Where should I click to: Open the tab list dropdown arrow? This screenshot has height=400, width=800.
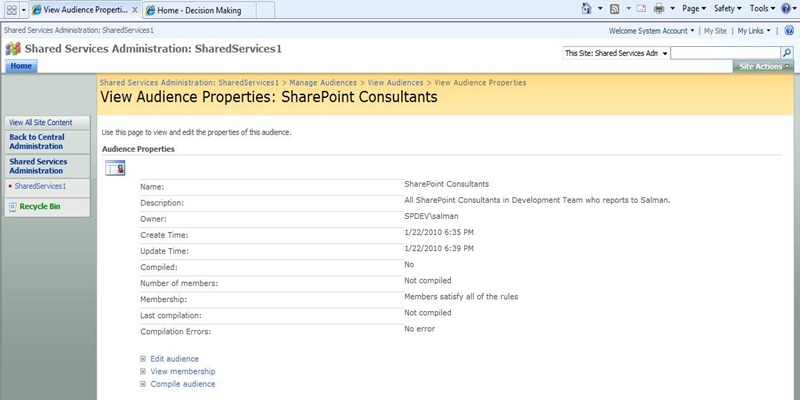click(23, 10)
